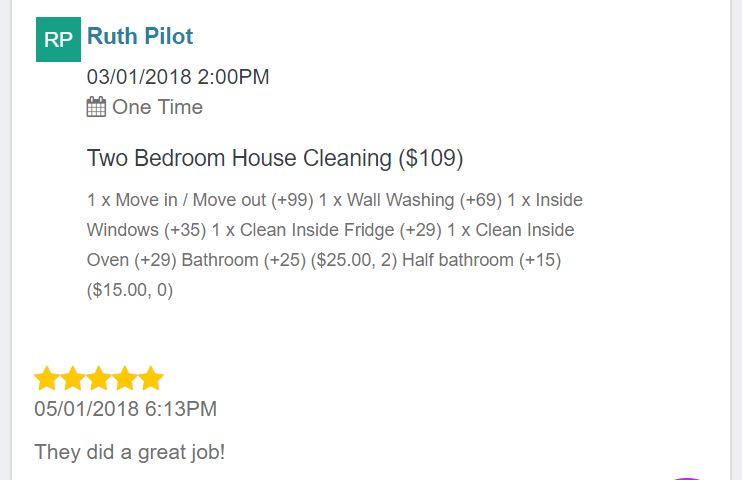Select the fourth gold rating star

coord(125,378)
